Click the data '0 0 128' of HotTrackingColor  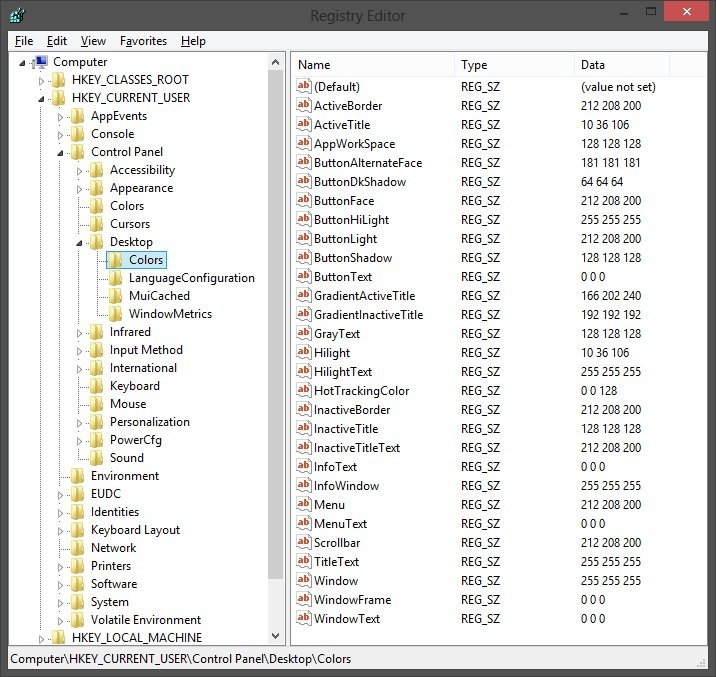click(599, 390)
